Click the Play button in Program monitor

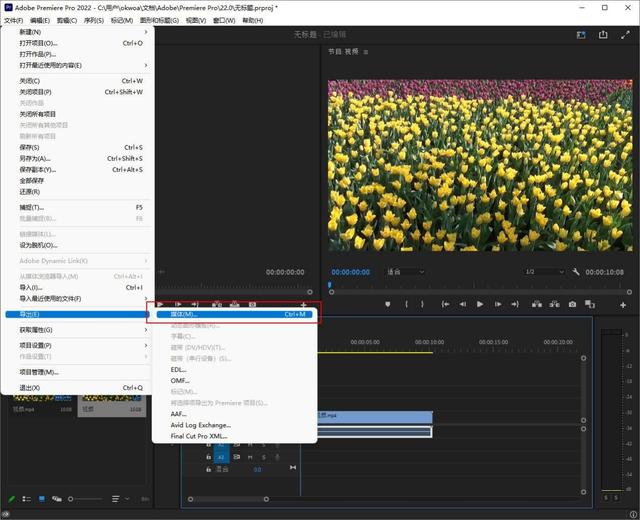click(x=480, y=304)
